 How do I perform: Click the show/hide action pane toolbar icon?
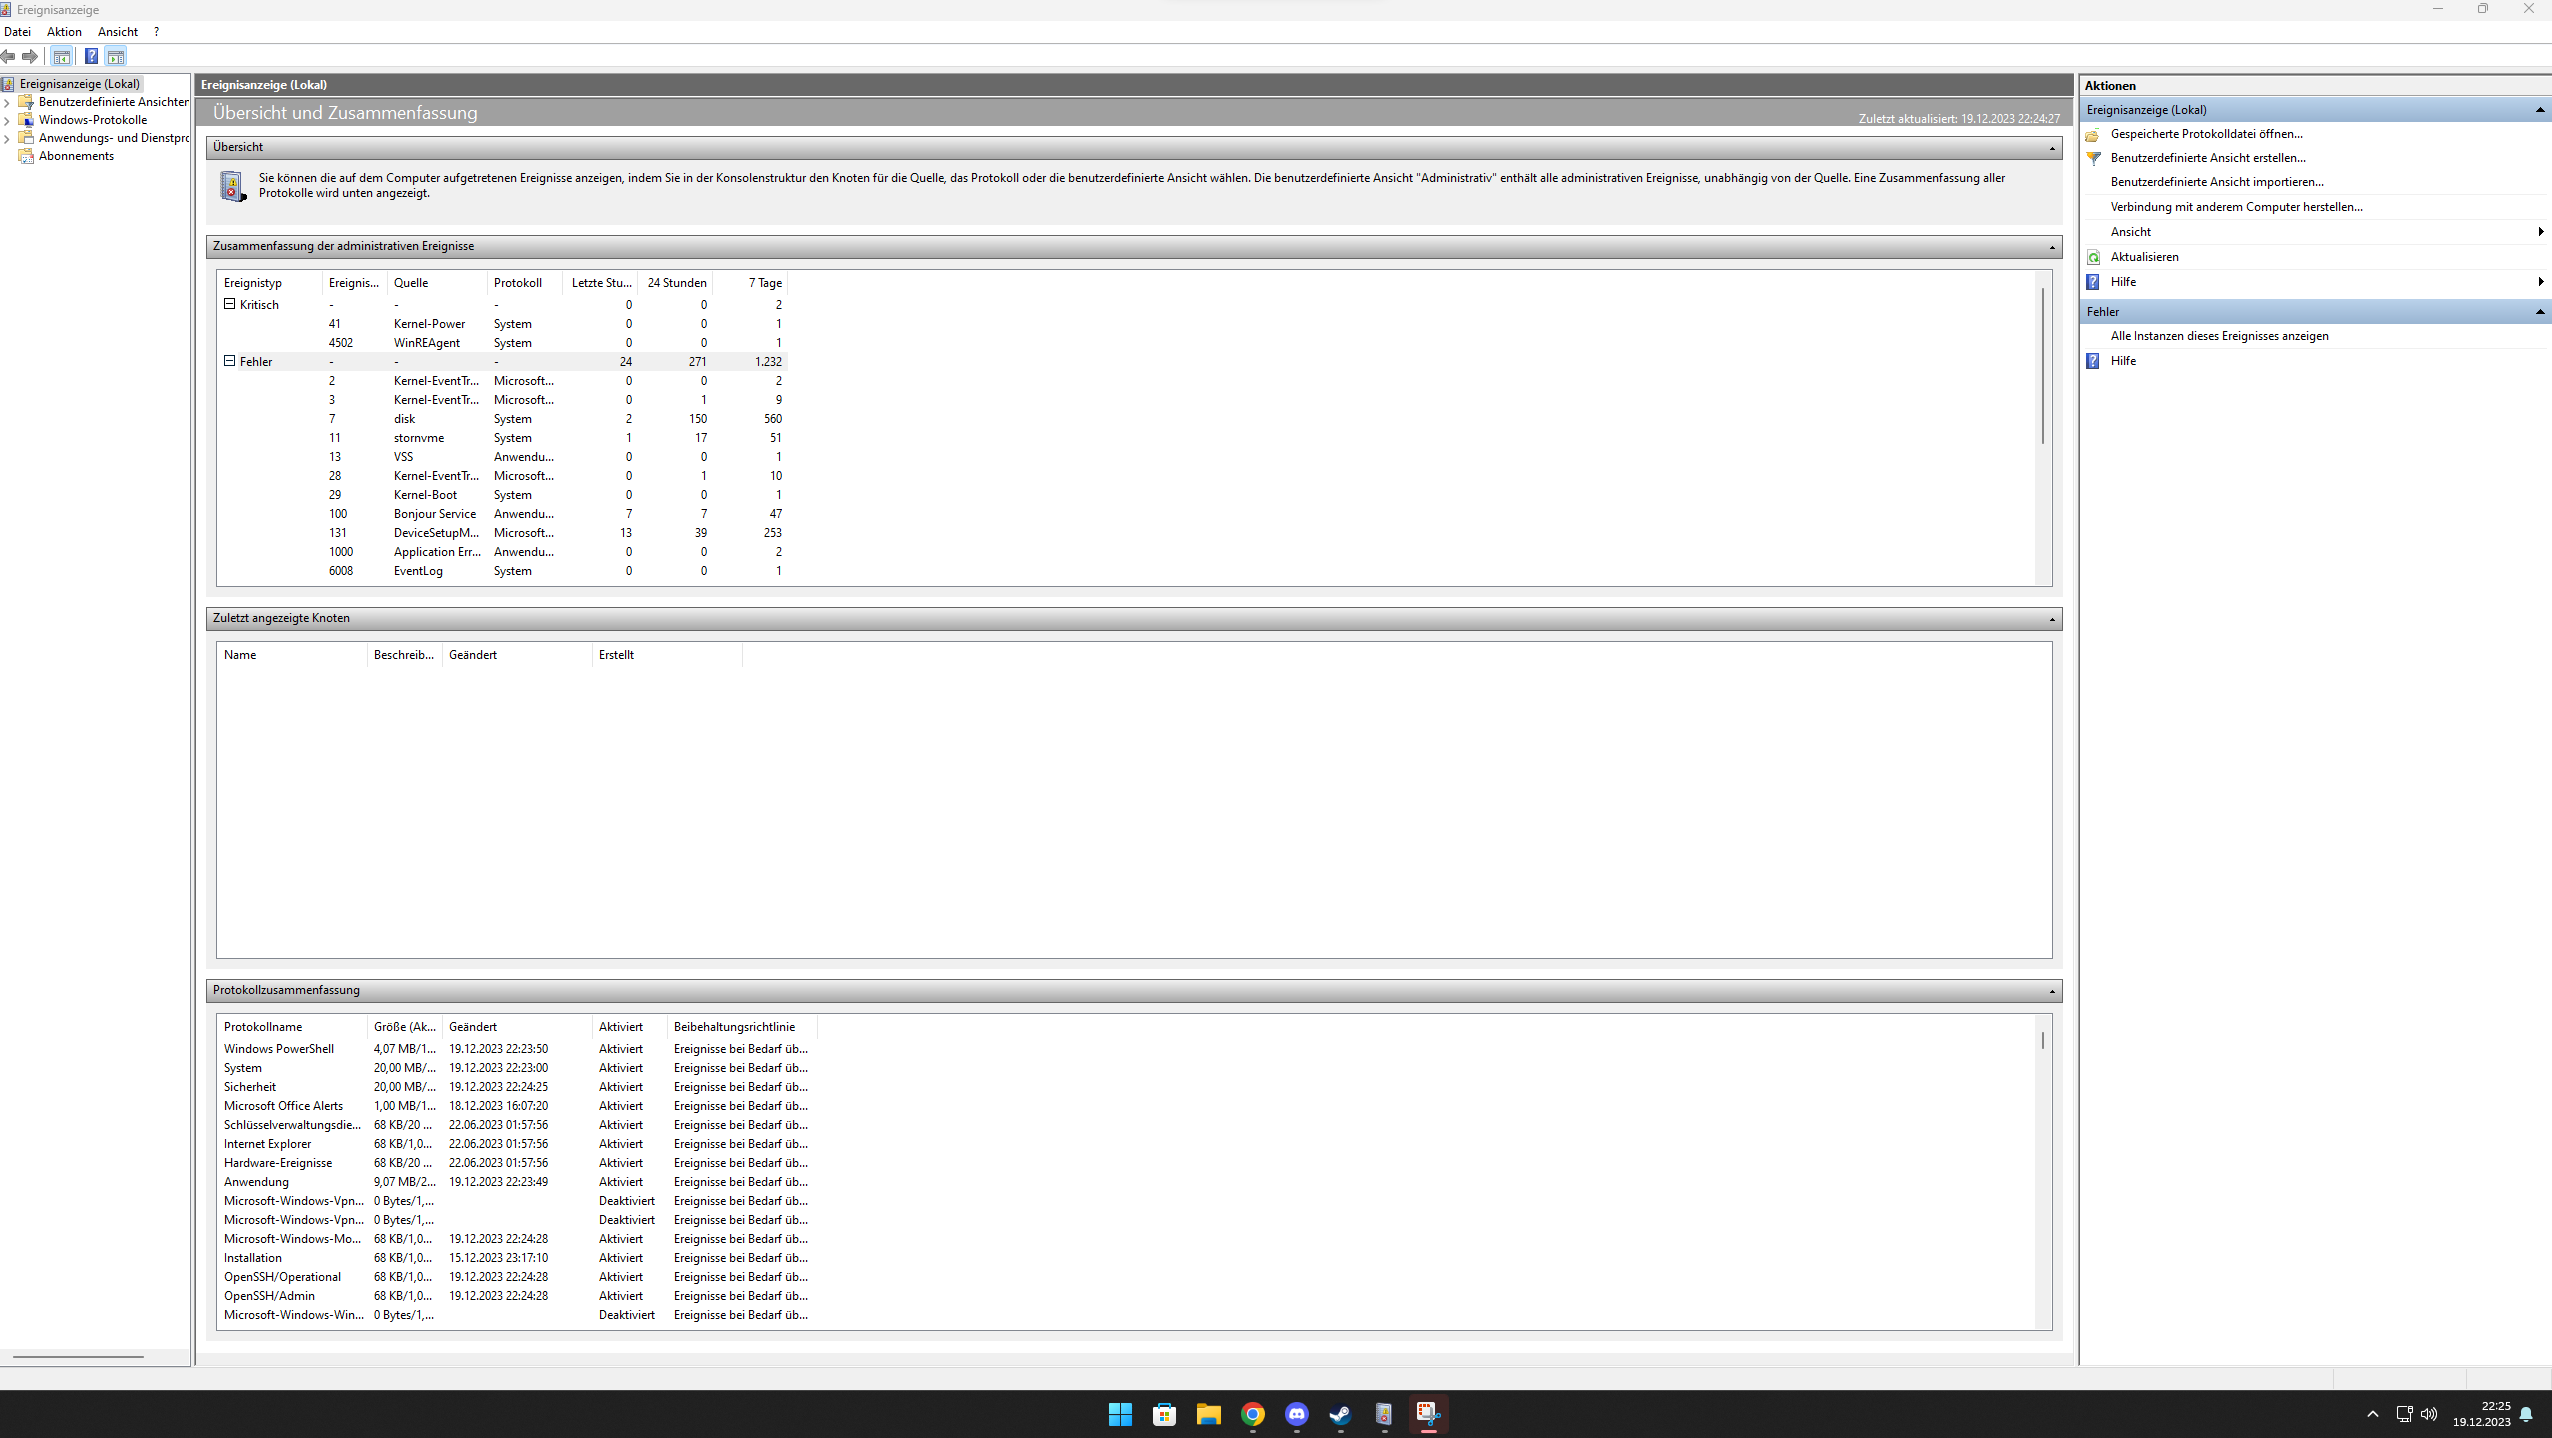click(x=116, y=57)
